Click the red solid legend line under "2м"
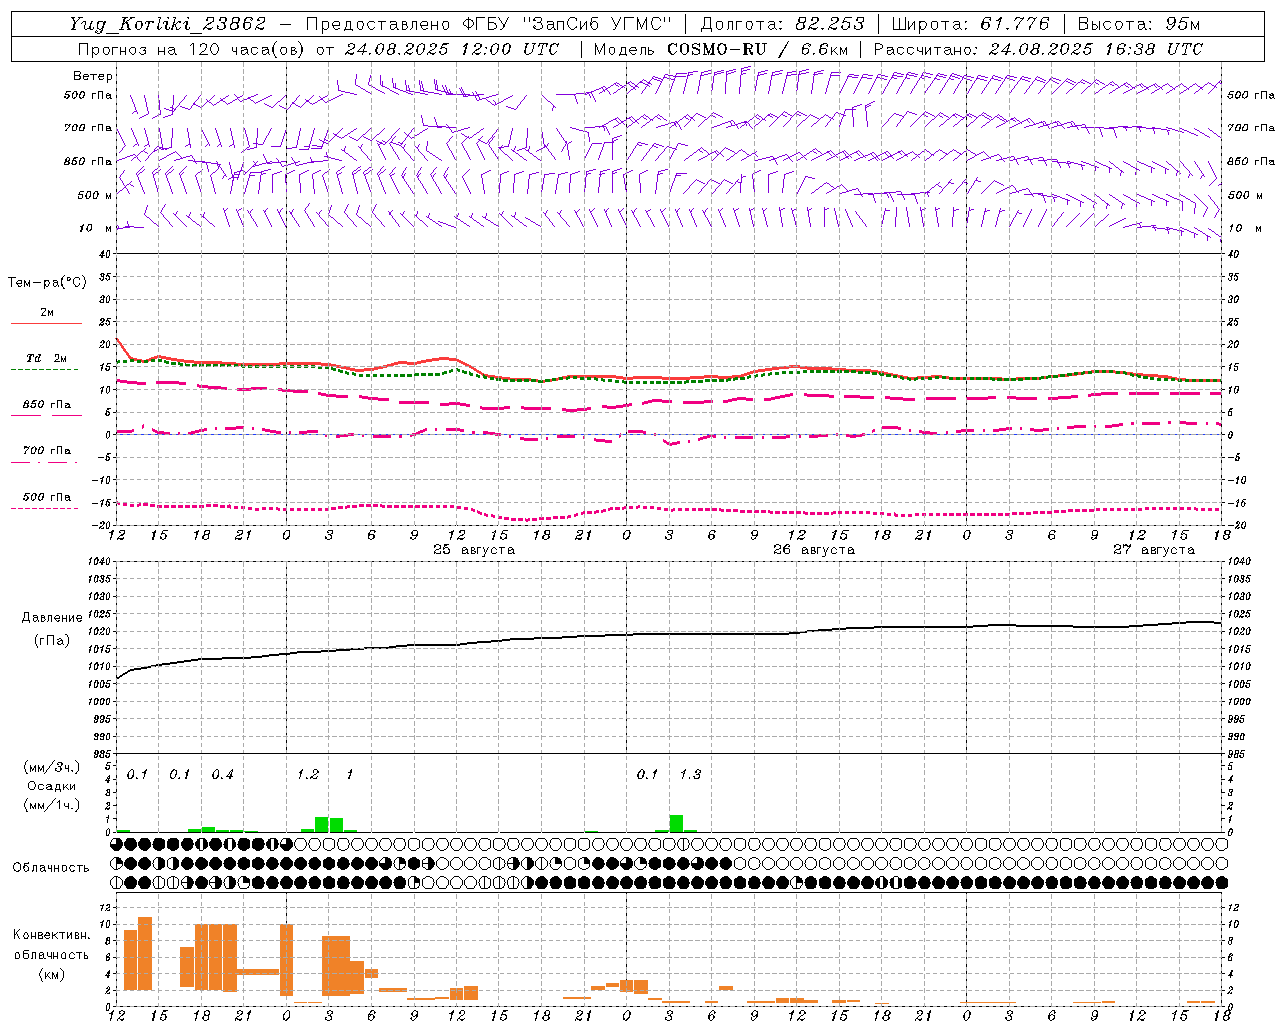The image size is (1280, 1024). pyautogui.click(x=46, y=324)
